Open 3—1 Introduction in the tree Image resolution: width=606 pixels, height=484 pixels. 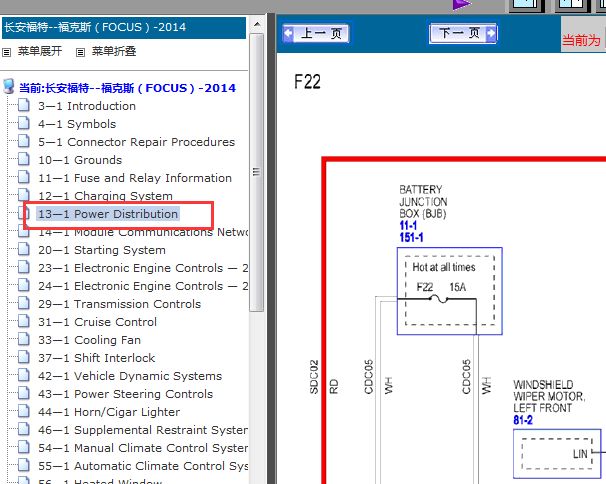click(x=87, y=106)
